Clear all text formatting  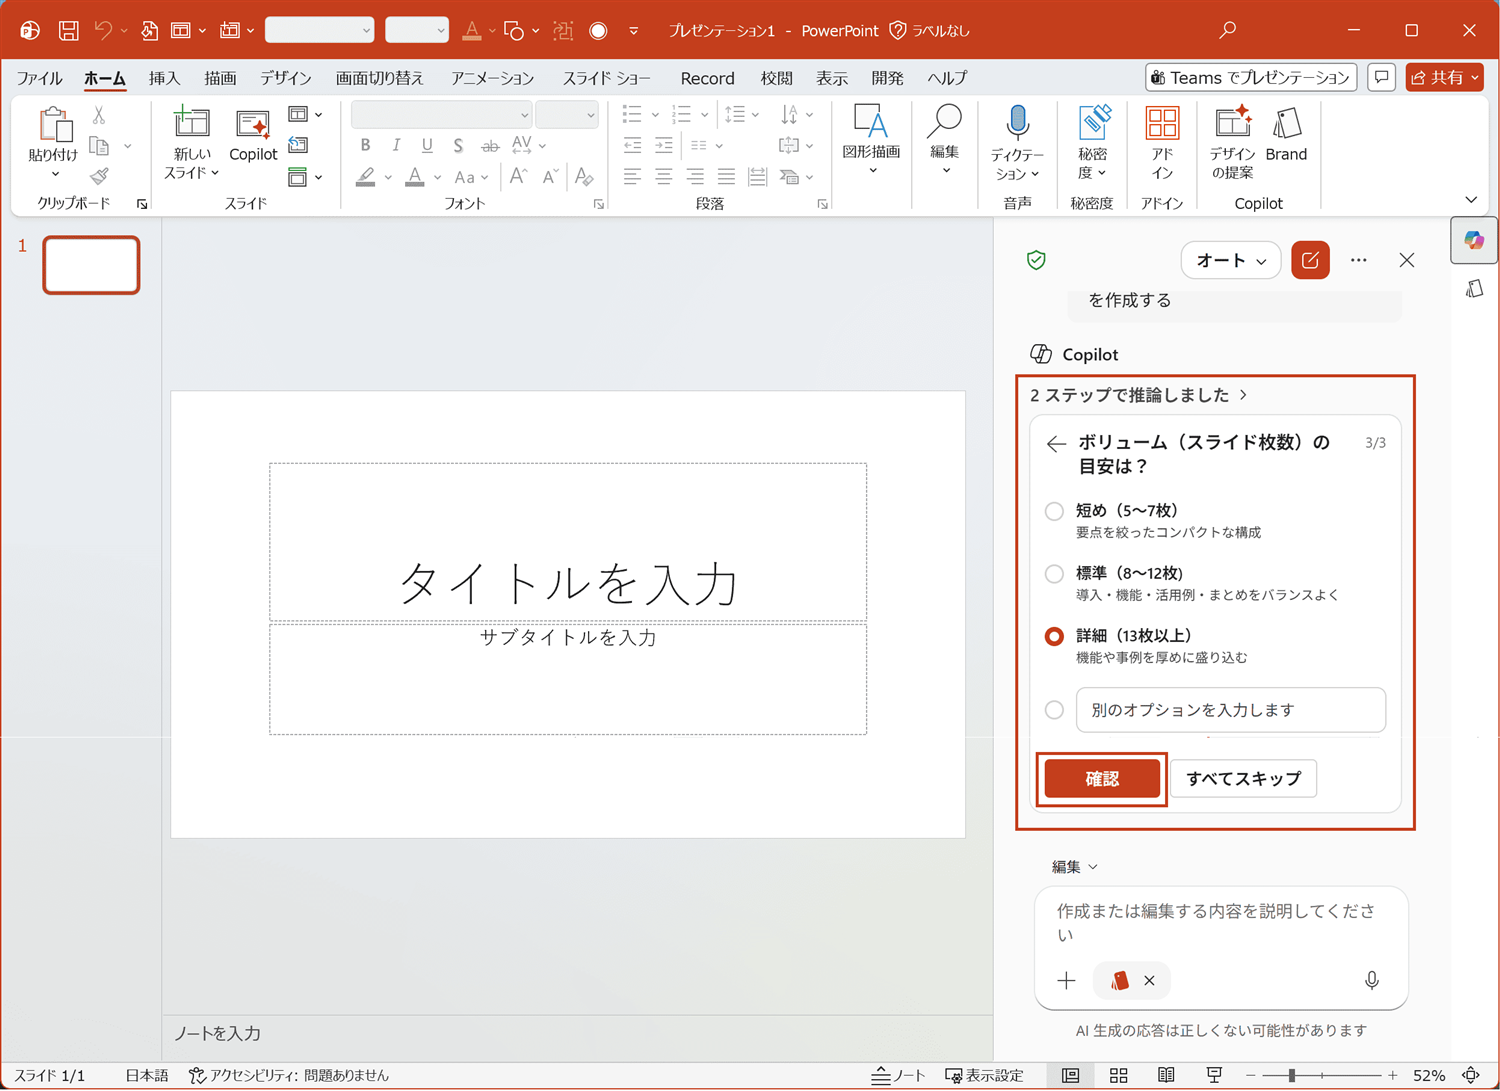click(585, 178)
